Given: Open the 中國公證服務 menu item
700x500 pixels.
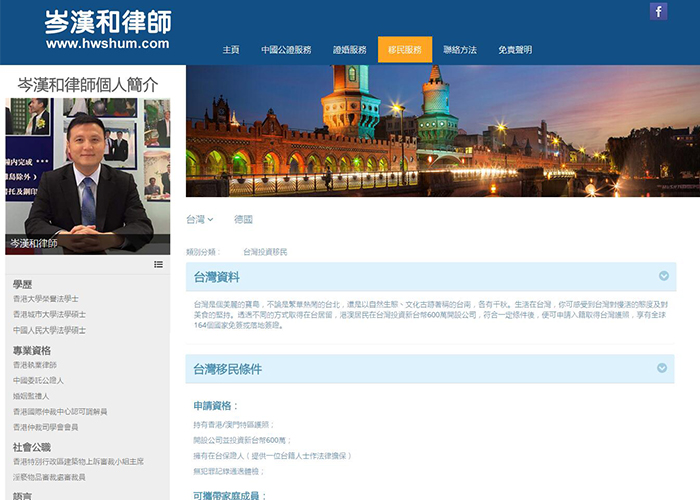Looking at the screenshot, I should tap(286, 49).
